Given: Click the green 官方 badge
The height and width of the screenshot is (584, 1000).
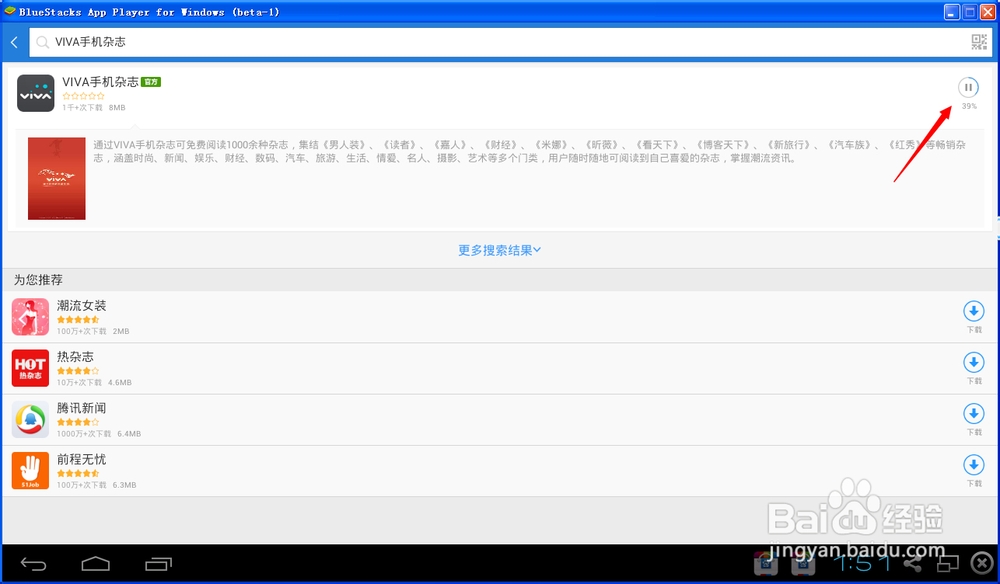Looking at the screenshot, I should [x=151, y=82].
